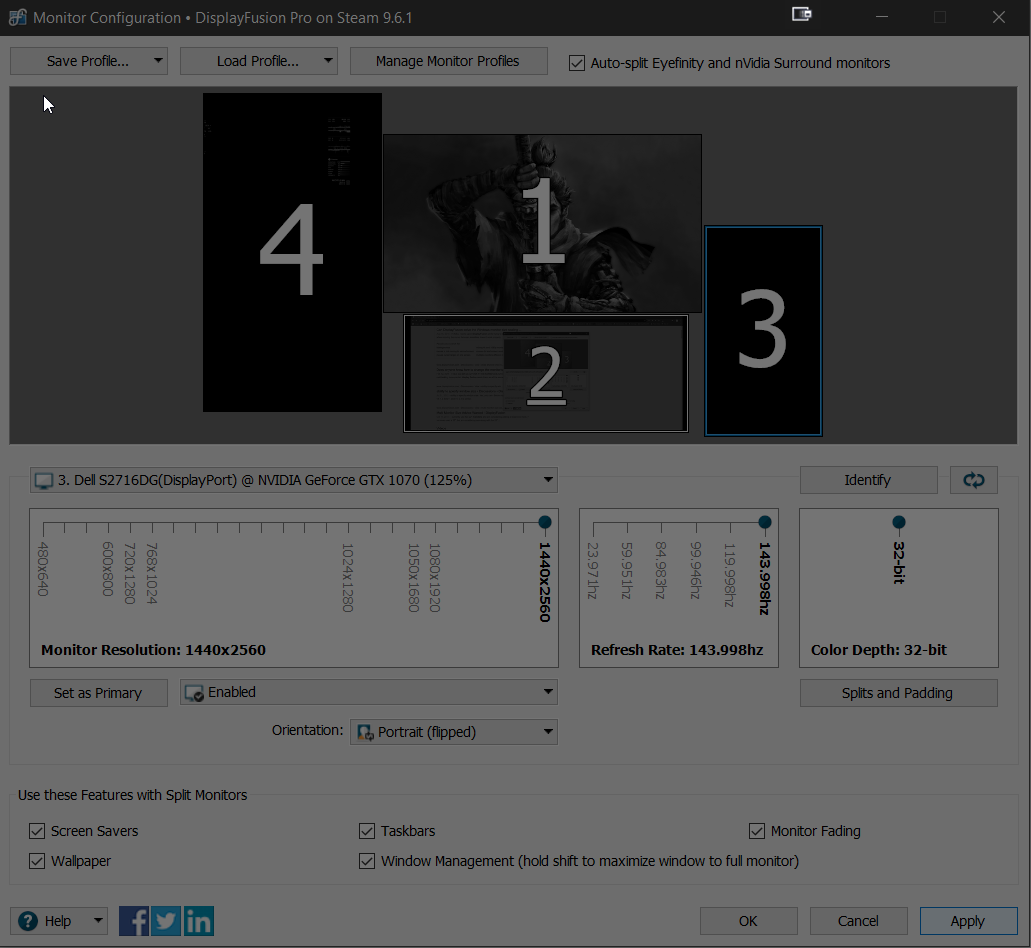Toggle Auto-split Eyefinity and nVidia Surround checkbox
Screen dimensions: 1031x948
coord(577,63)
